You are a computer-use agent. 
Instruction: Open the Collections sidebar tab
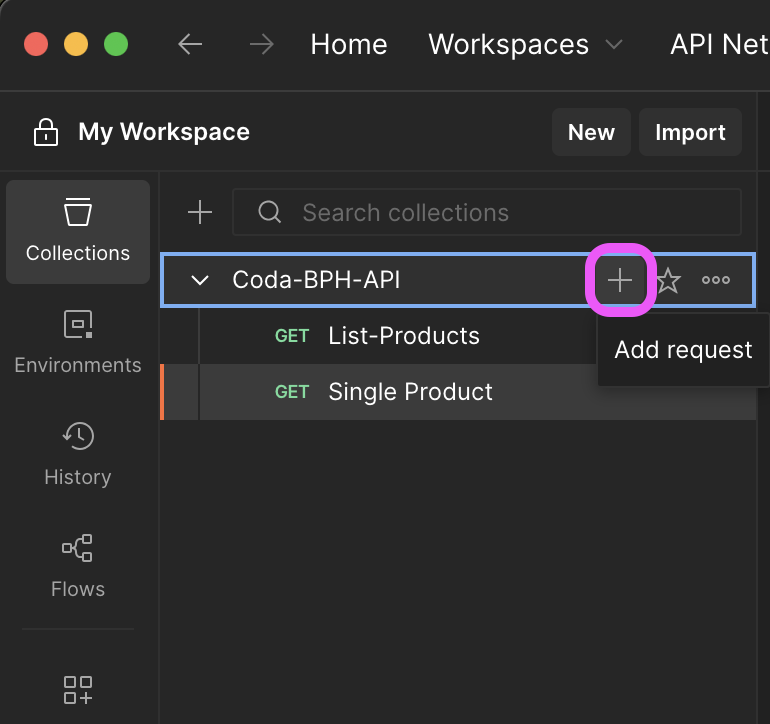click(x=78, y=231)
